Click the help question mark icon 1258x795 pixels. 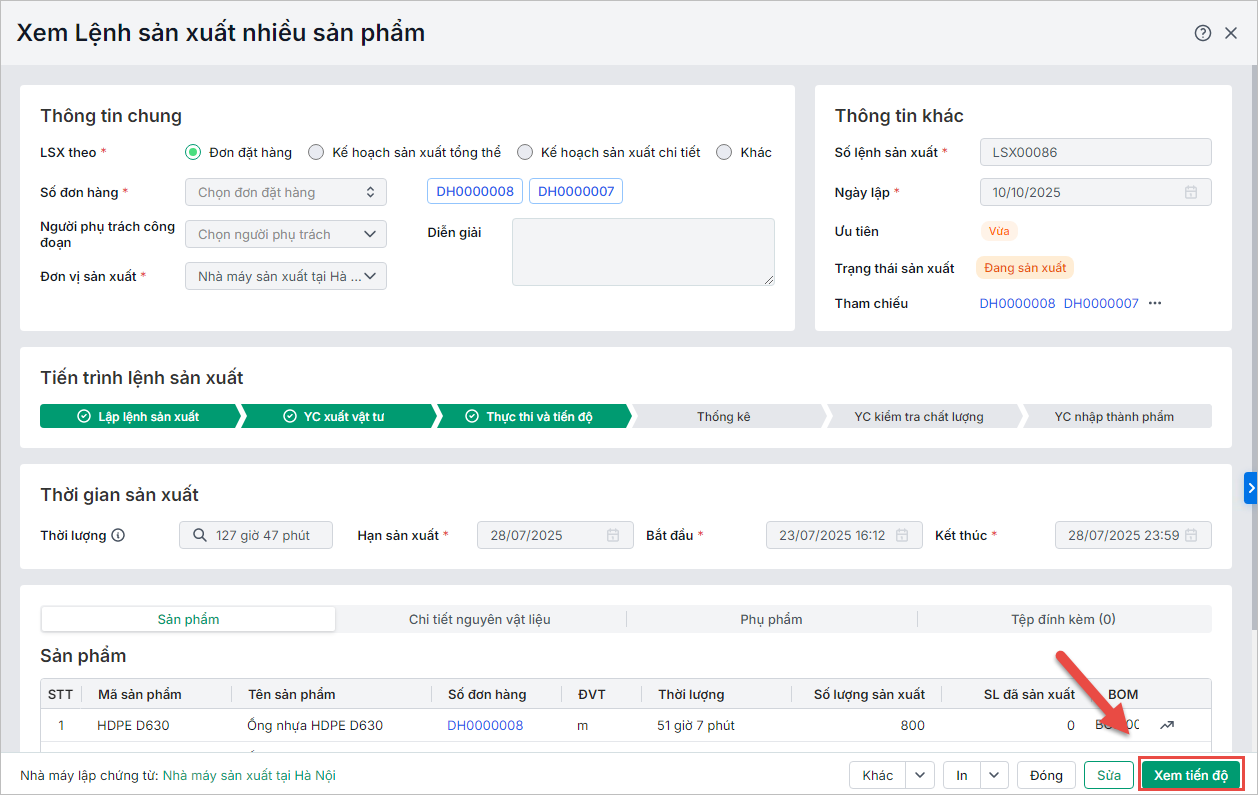(1203, 33)
